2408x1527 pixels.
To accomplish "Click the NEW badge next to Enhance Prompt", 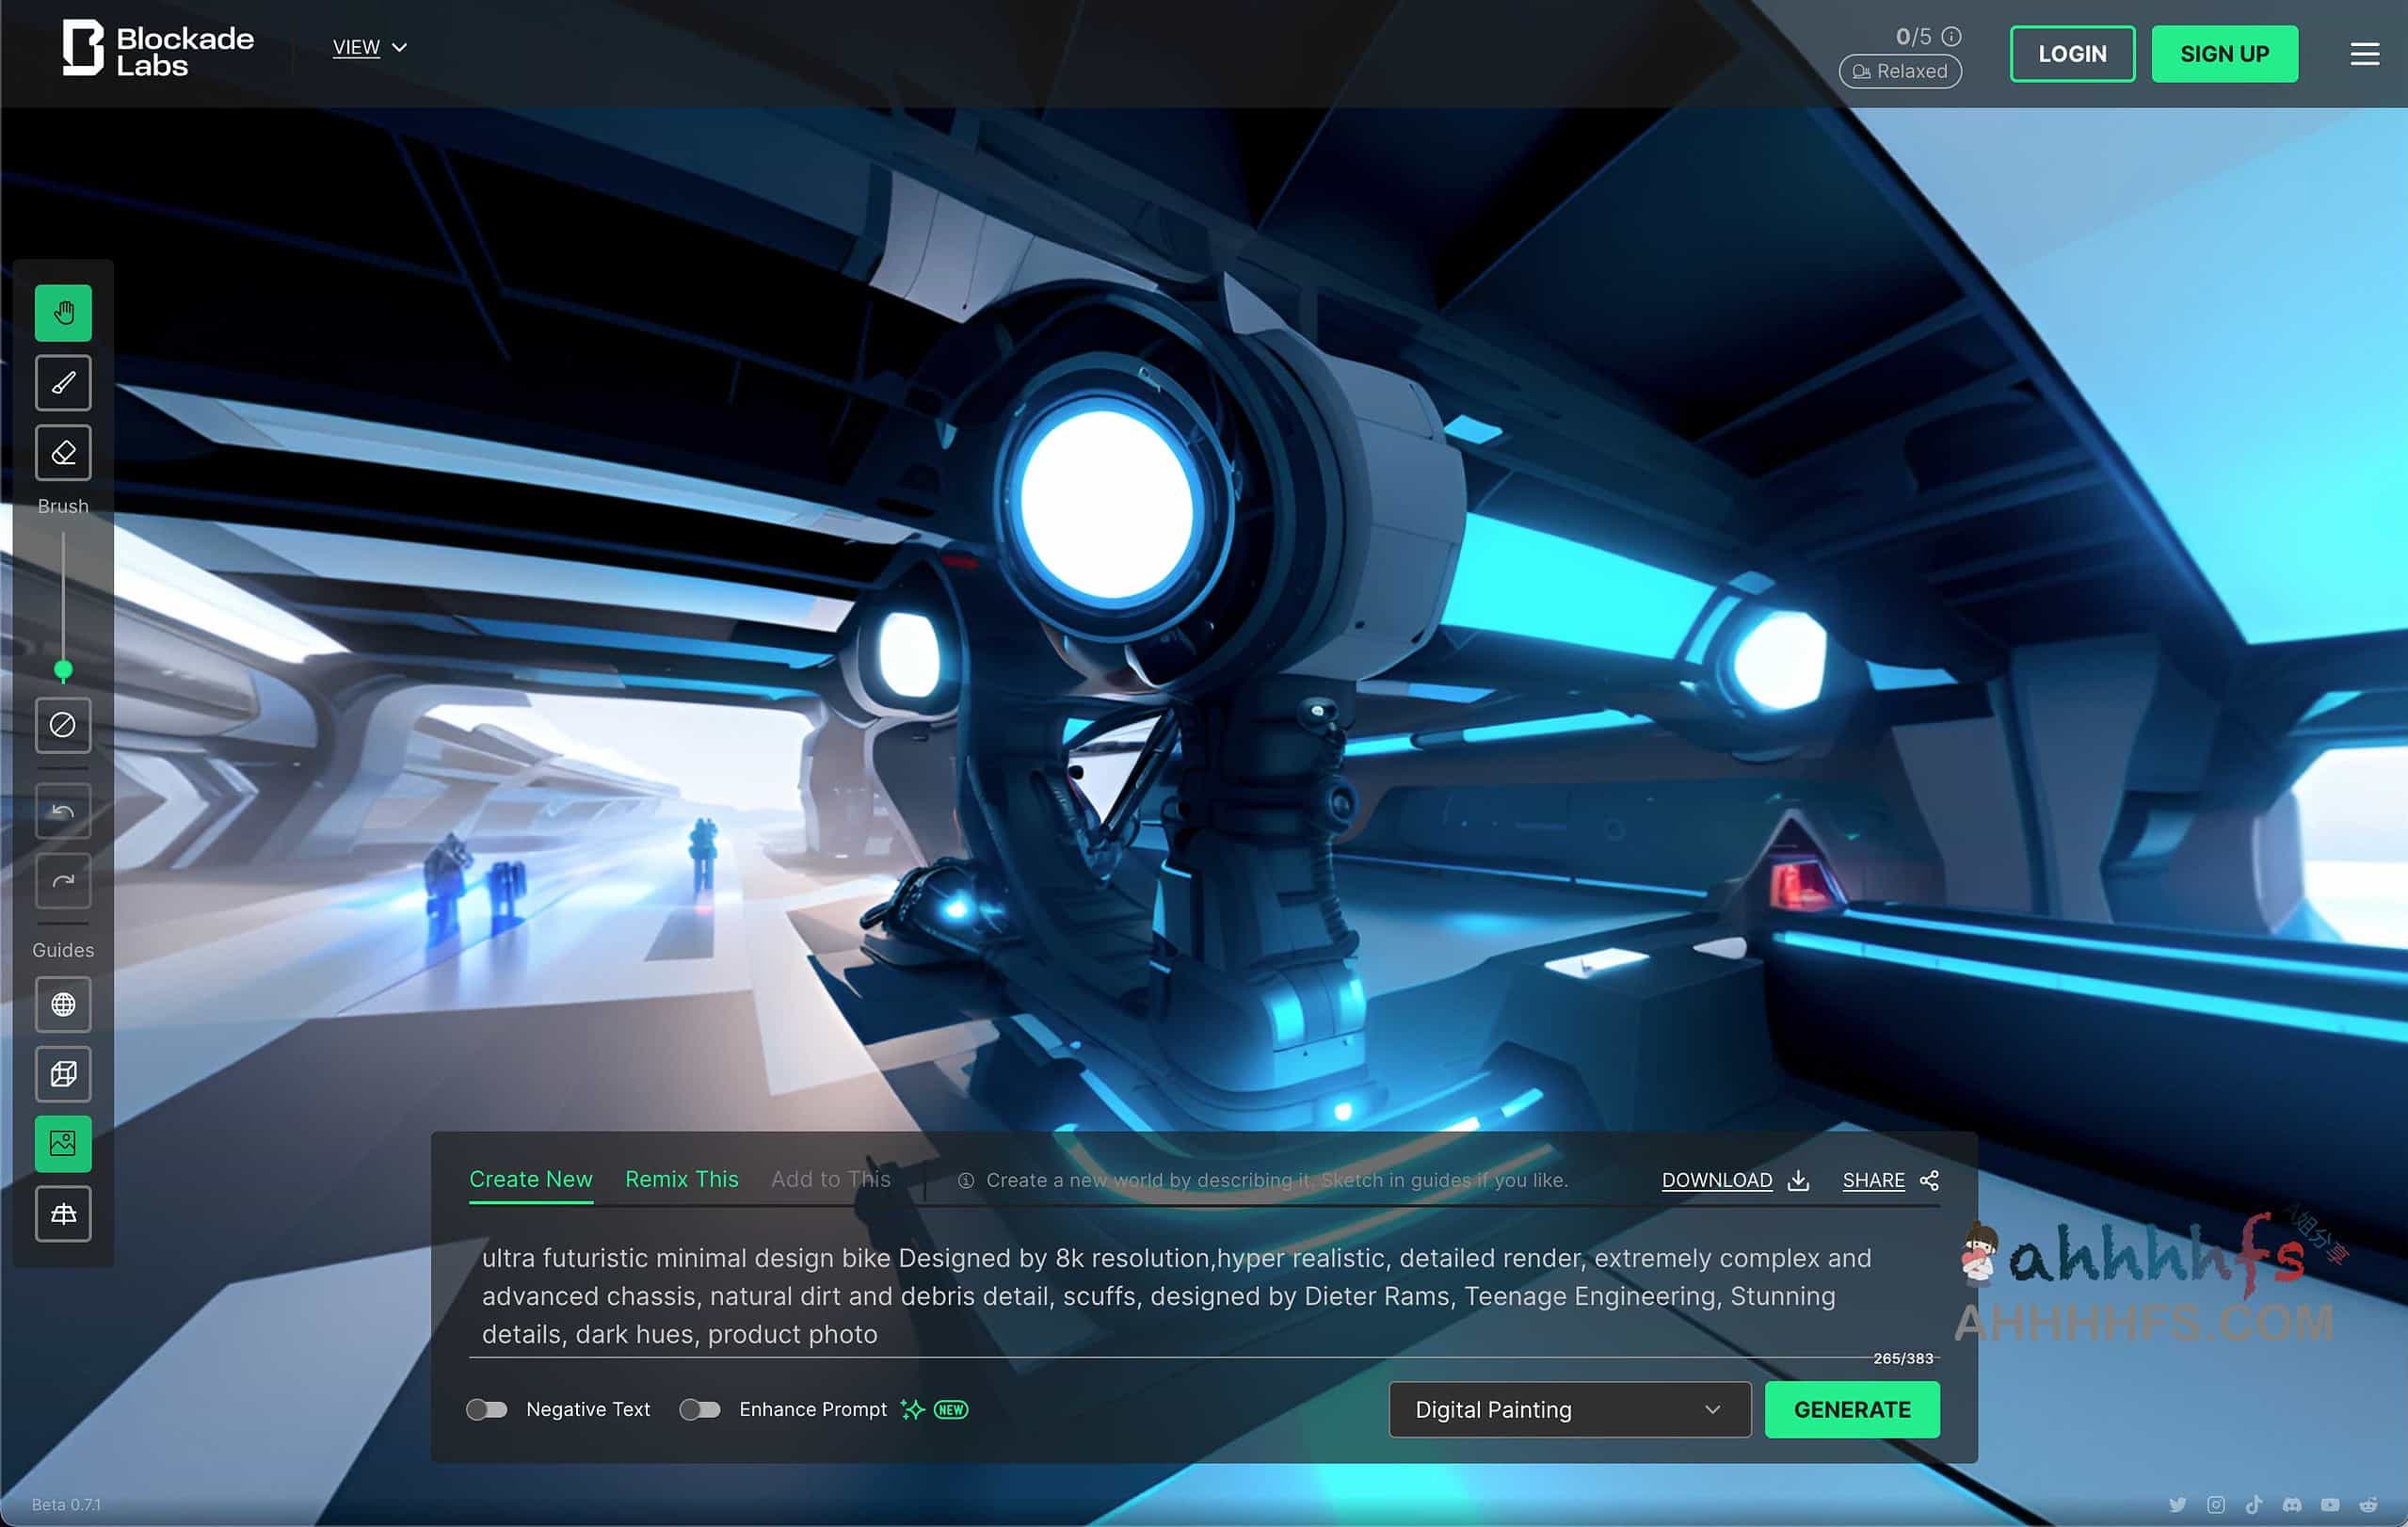I will tap(950, 1410).
